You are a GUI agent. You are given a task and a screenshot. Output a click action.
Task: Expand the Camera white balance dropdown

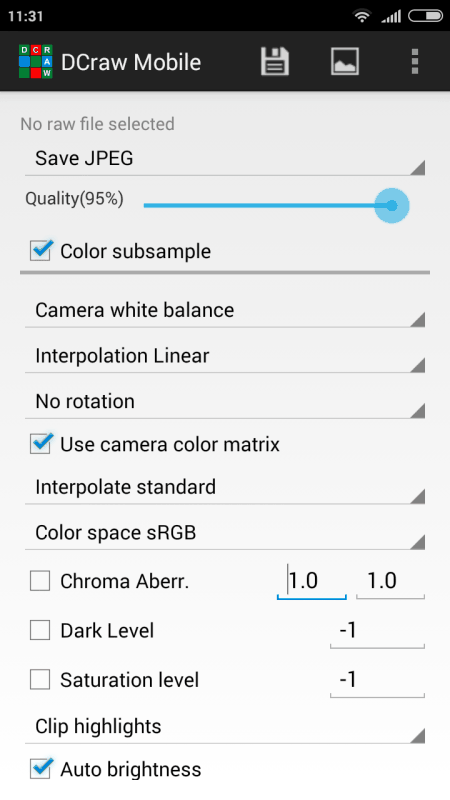pos(225,311)
